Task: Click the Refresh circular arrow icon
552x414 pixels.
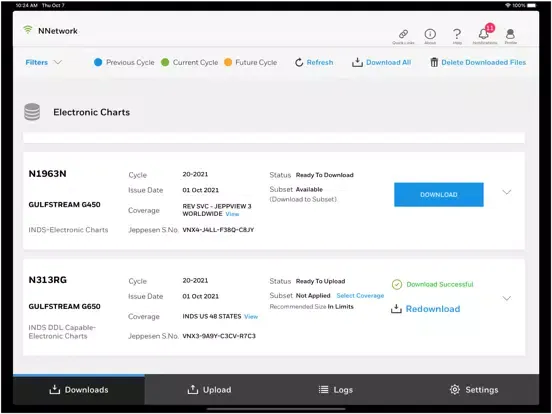Action: 299,62
